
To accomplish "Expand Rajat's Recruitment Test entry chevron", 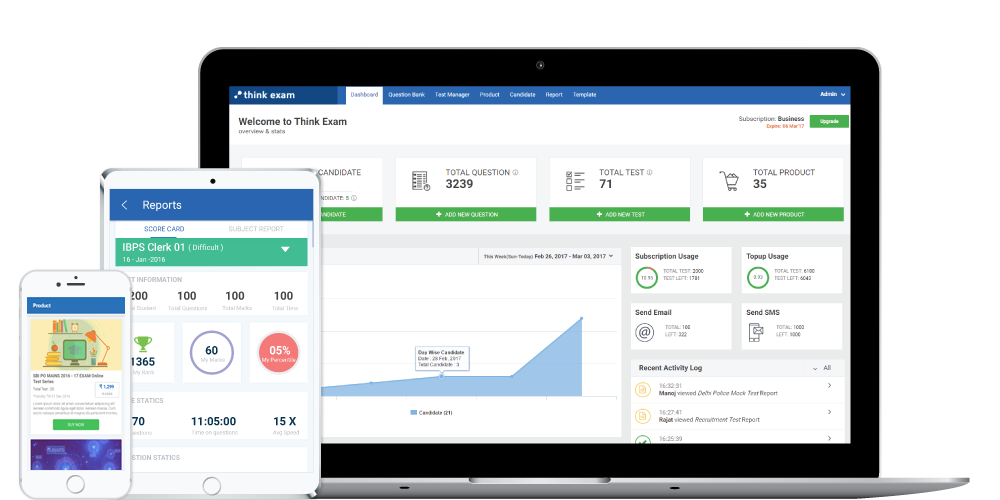I will pyautogui.click(x=829, y=412).
